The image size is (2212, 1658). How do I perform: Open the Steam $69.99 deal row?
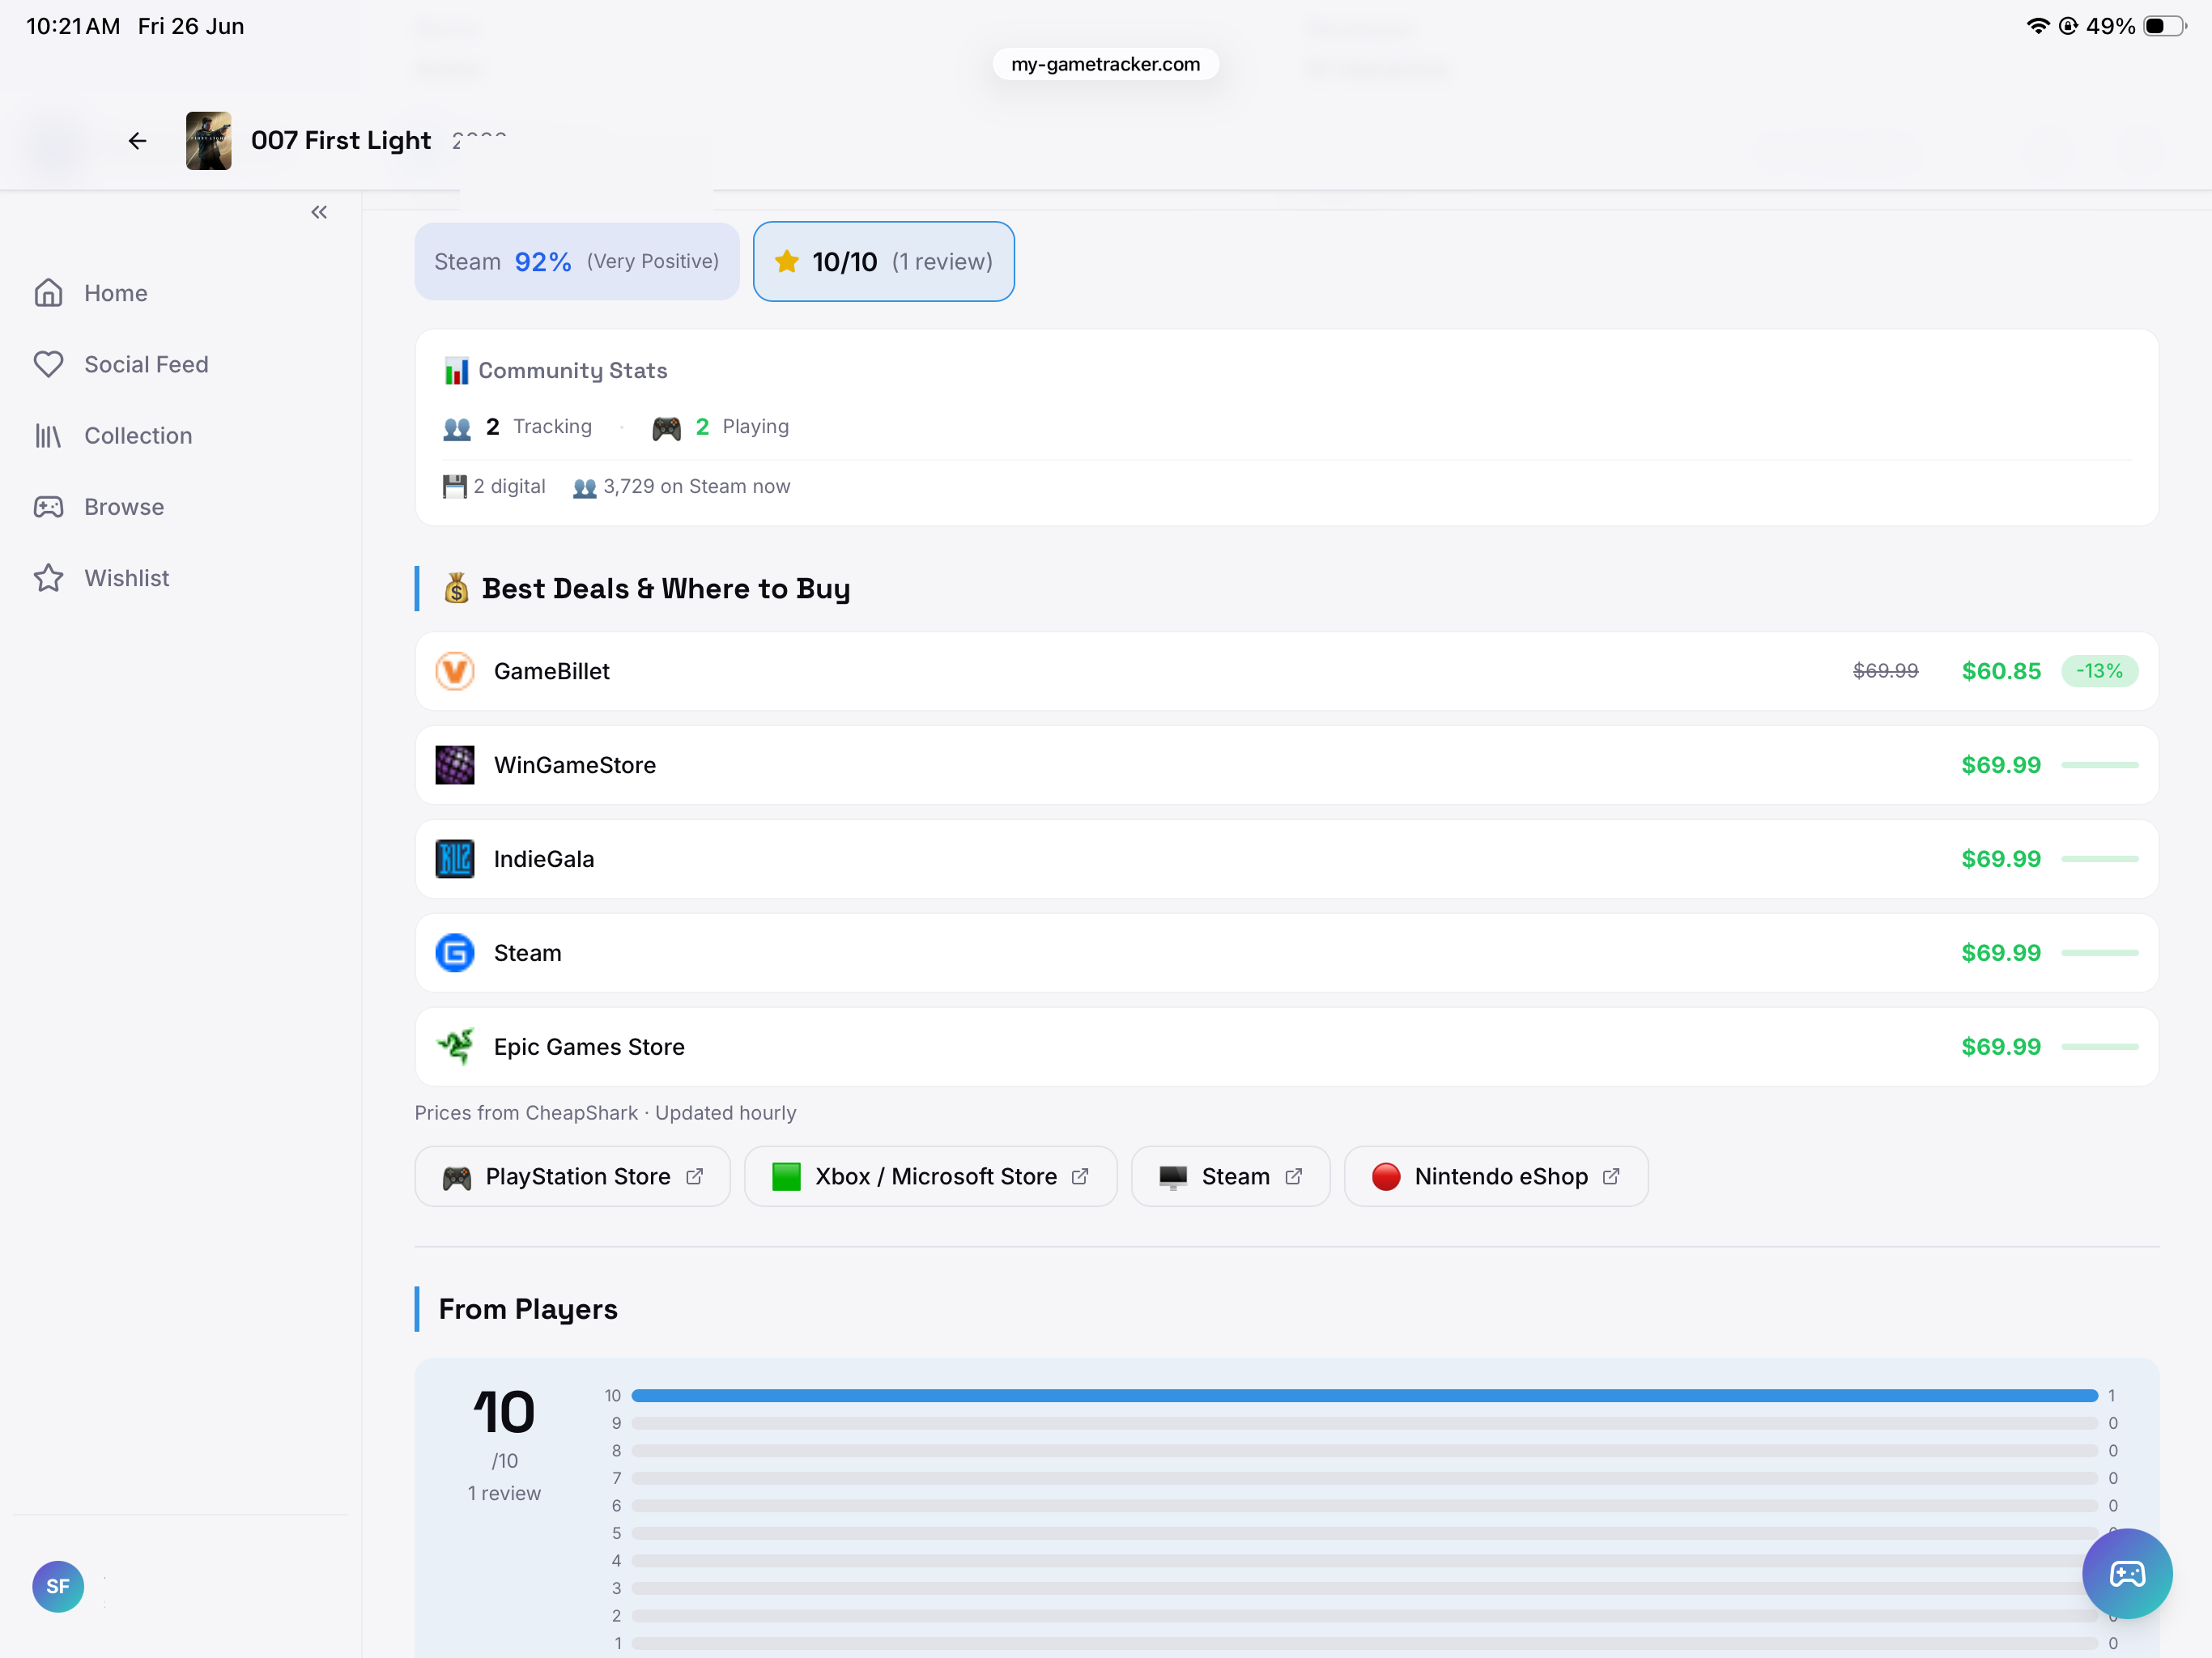coord(1286,953)
